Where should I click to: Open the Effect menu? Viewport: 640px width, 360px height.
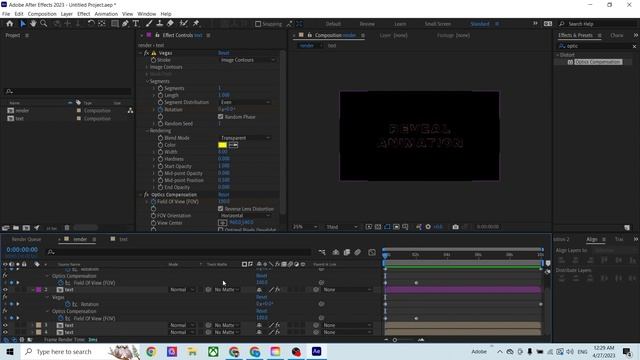point(83,14)
